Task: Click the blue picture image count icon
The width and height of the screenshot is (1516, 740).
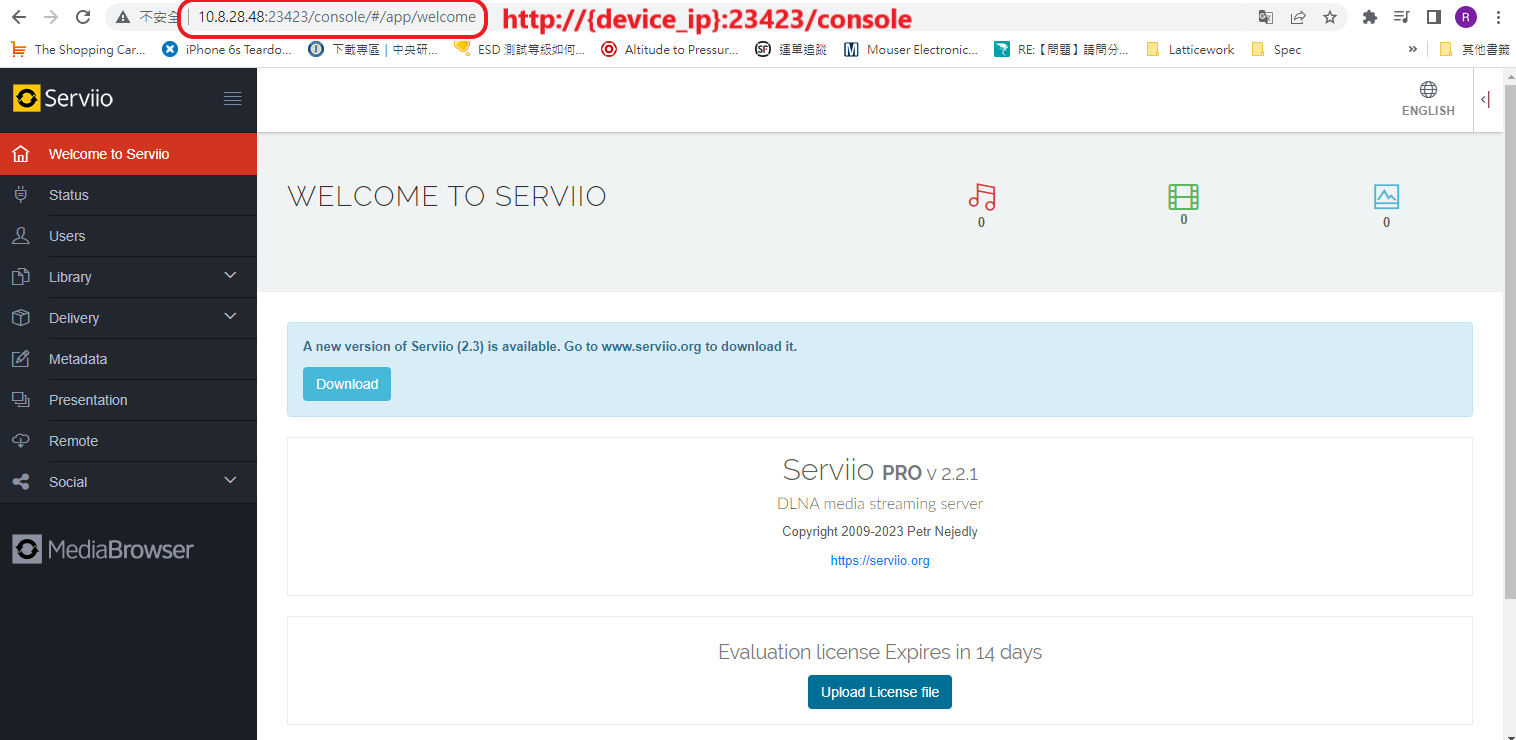Action: coord(1386,197)
